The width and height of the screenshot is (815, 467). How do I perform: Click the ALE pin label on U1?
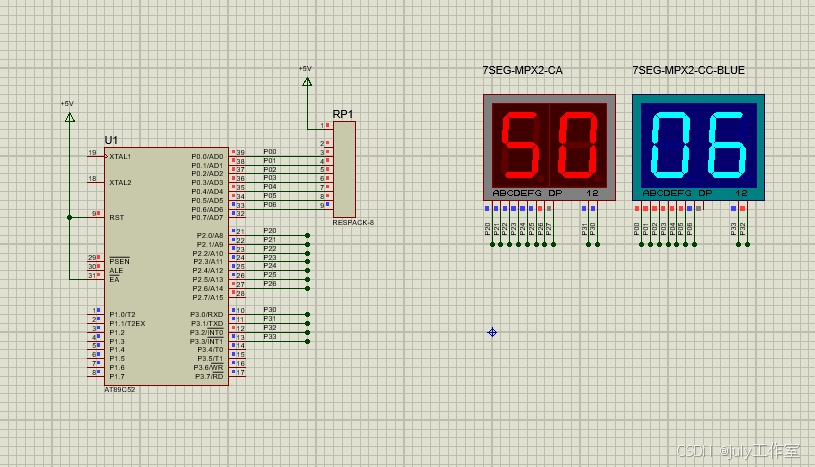click(x=116, y=270)
